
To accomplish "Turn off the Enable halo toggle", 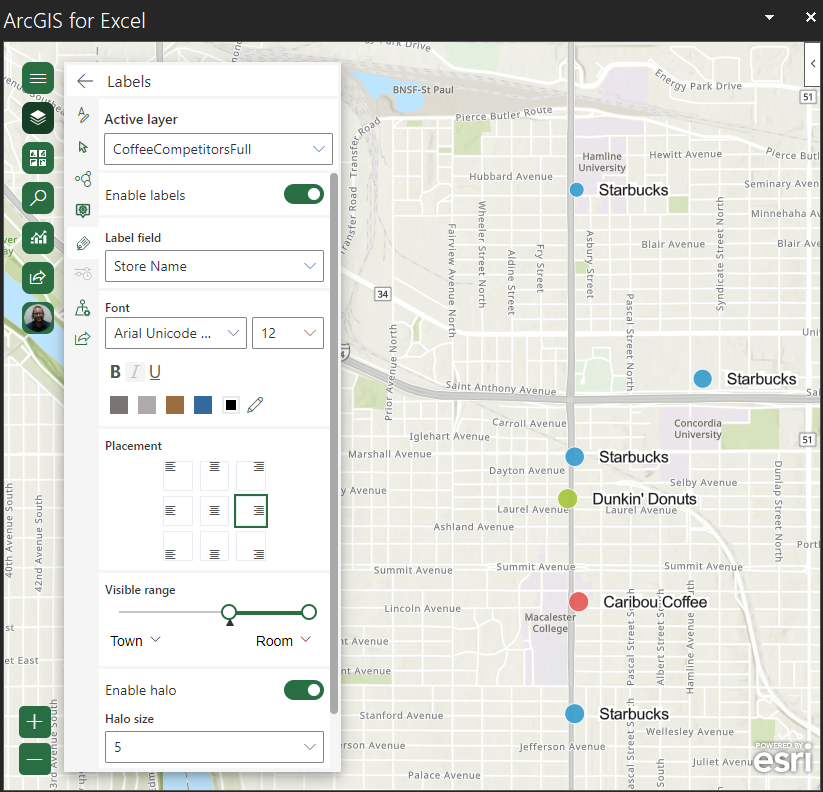I will (x=304, y=690).
